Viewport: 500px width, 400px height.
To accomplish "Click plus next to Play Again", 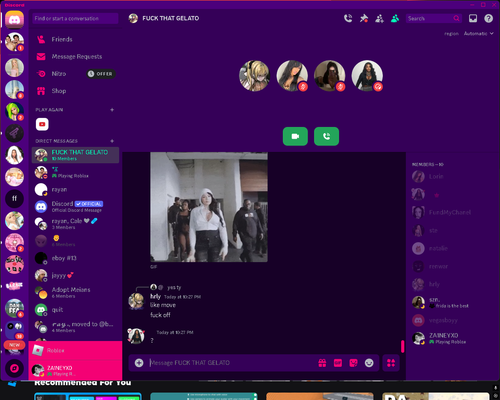I will click(112, 110).
